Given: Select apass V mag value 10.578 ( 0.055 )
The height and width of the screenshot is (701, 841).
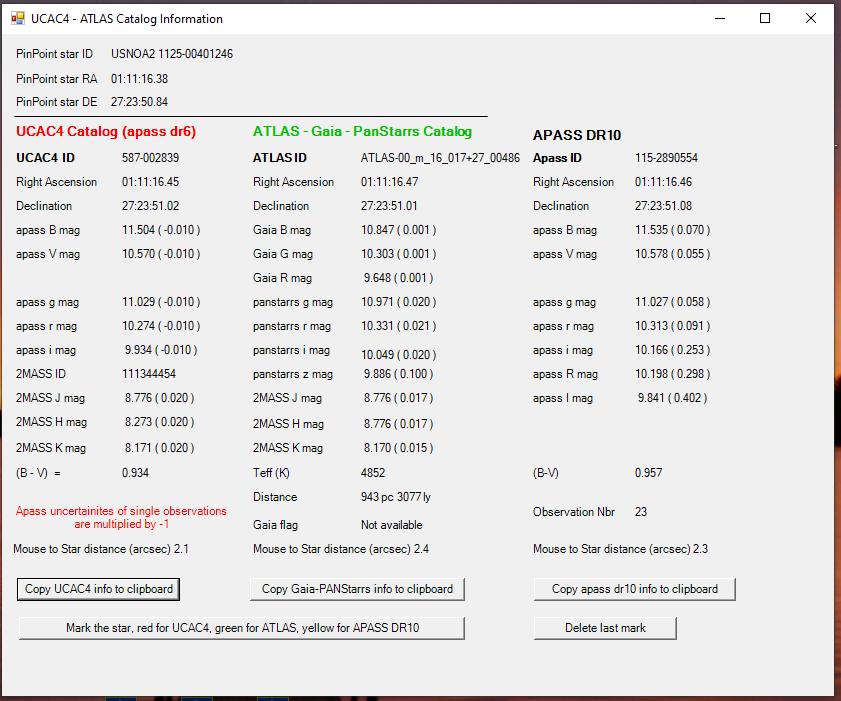Looking at the screenshot, I should pos(673,254).
